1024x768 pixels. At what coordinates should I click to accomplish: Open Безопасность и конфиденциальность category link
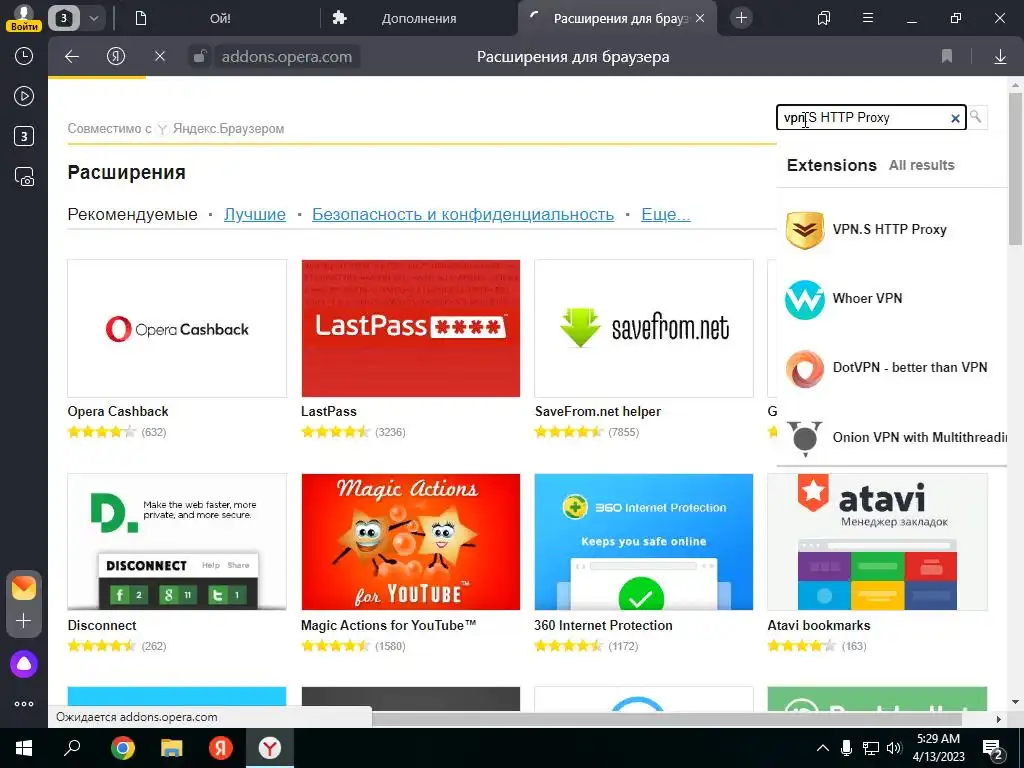[x=462, y=214]
